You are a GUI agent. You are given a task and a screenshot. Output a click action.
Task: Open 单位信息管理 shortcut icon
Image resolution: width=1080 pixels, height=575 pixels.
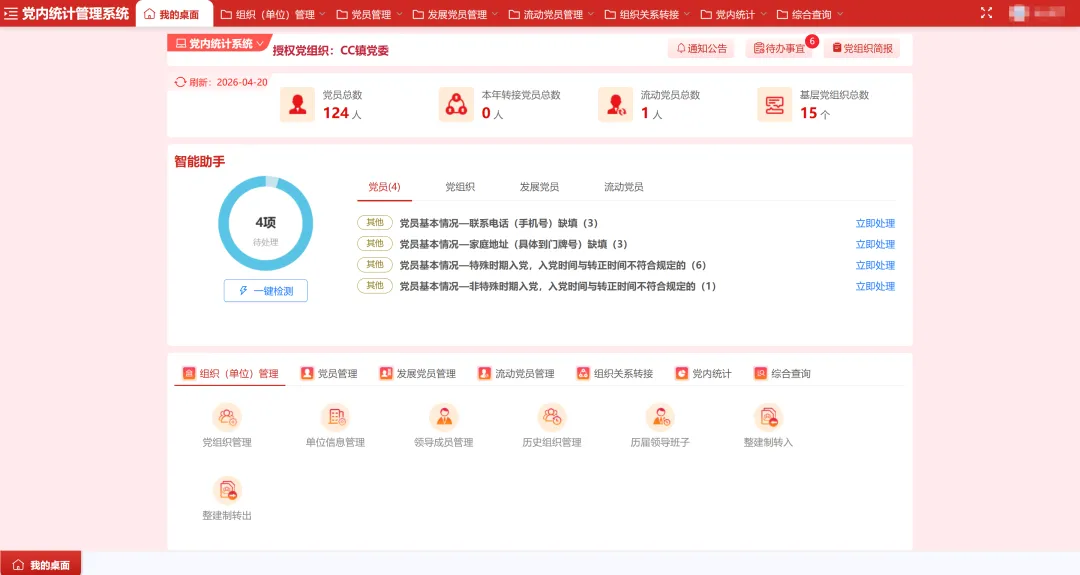335,417
